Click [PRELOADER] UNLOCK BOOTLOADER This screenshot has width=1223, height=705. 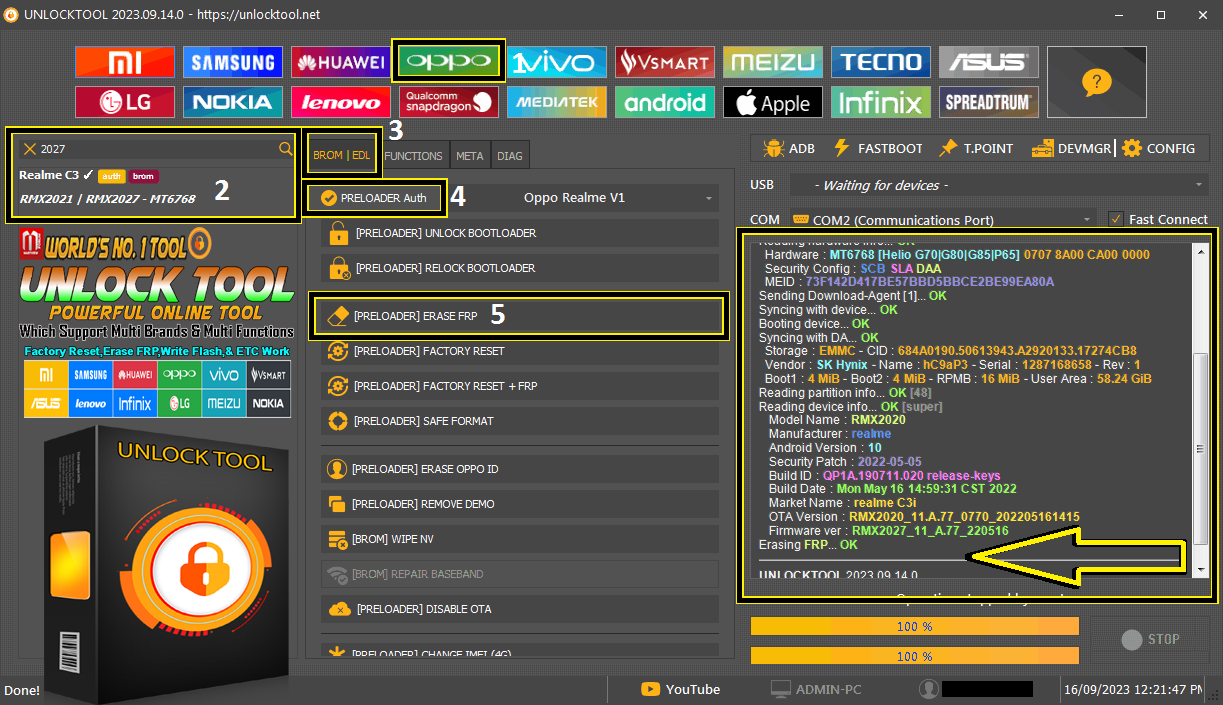[520, 233]
